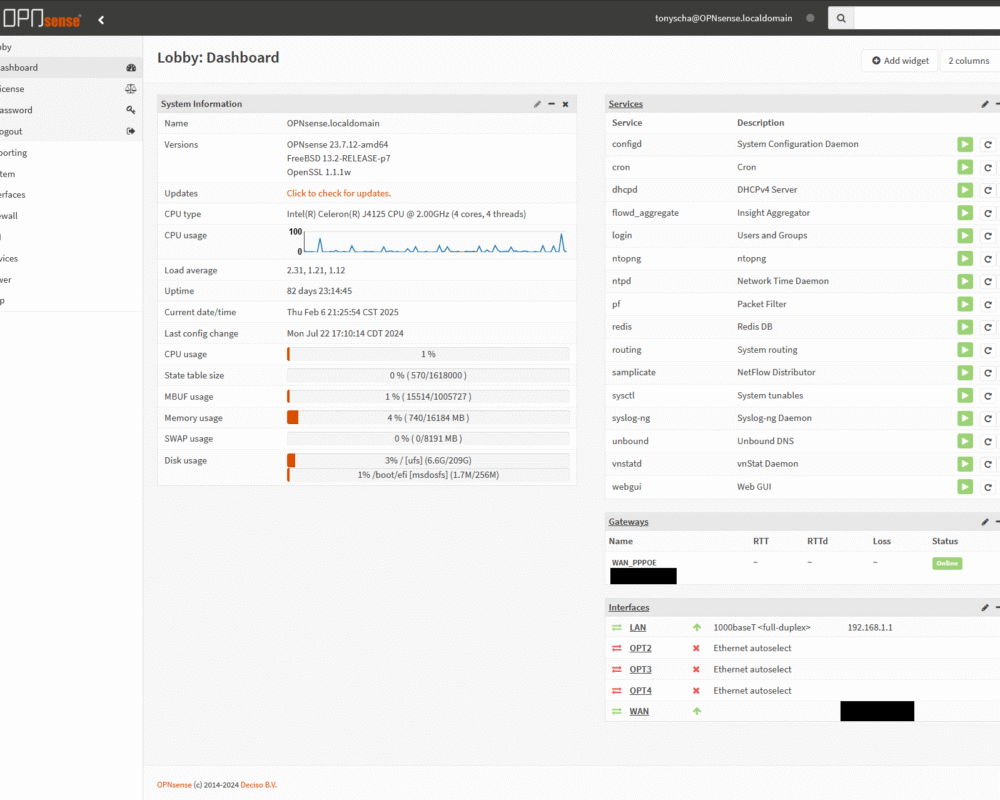Open the OPT2 interface link
Screen dimensions: 1000x800
[640, 648]
